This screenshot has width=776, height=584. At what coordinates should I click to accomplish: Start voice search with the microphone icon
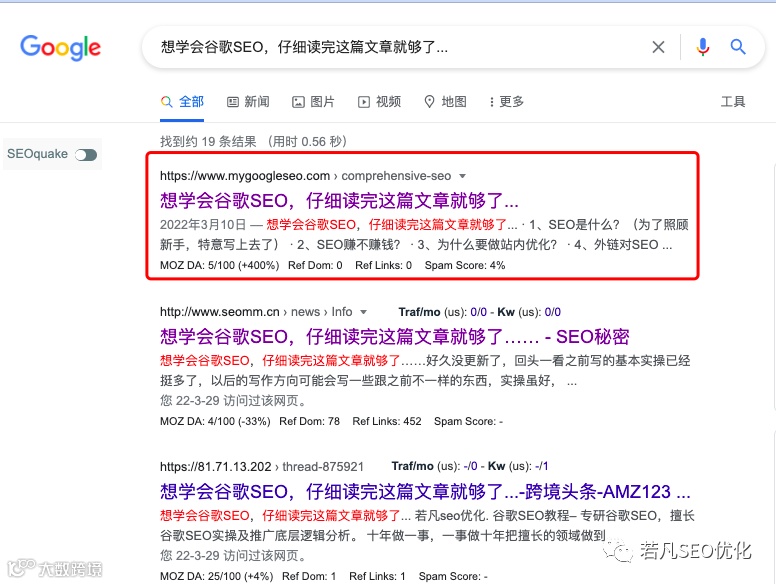point(702,47)
